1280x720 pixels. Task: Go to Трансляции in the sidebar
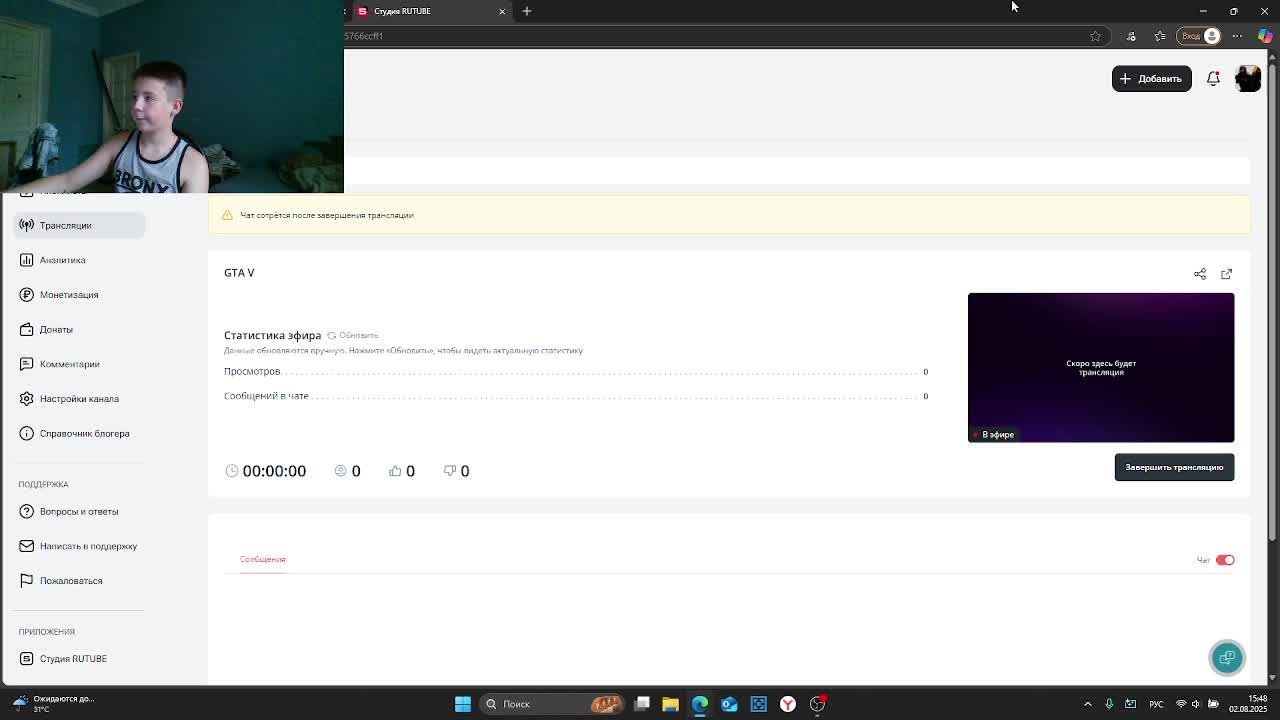coord(79,225)
